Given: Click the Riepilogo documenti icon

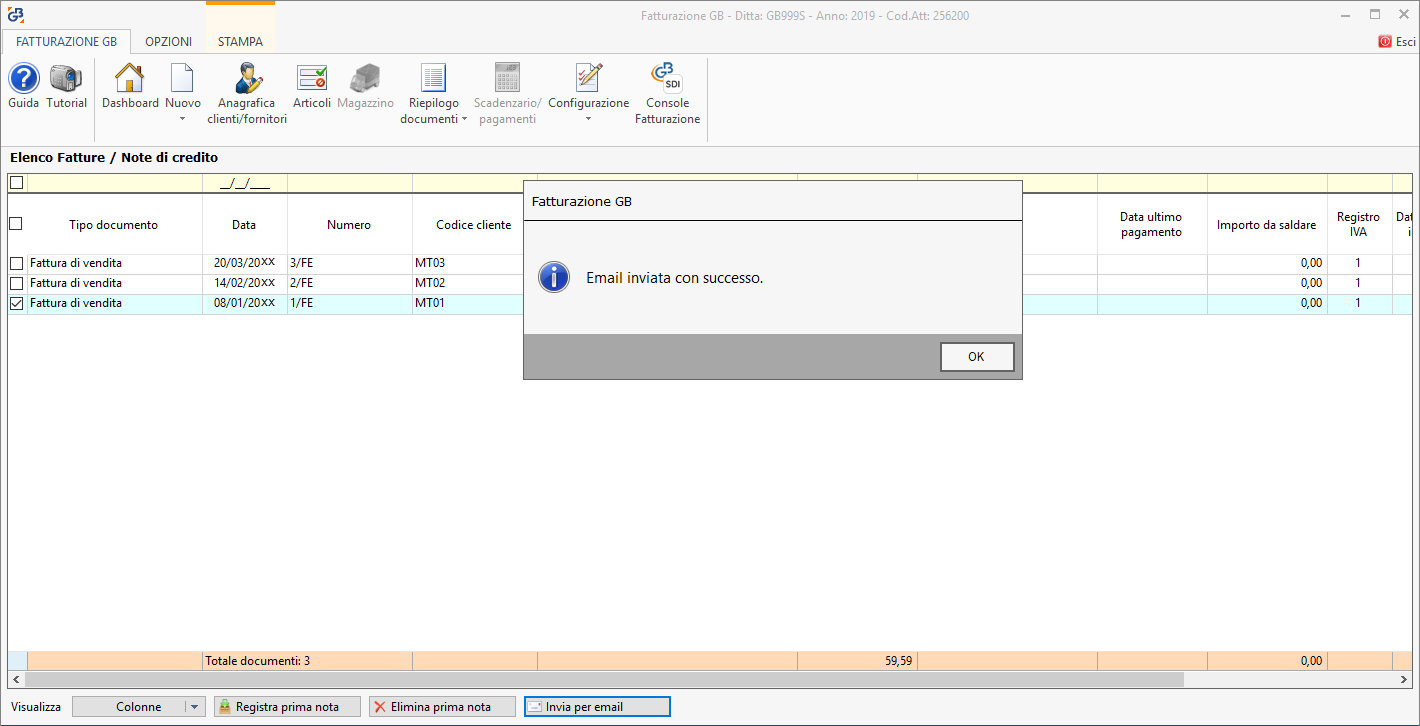Looking at the screenshot, I should (x=433, y=79).
